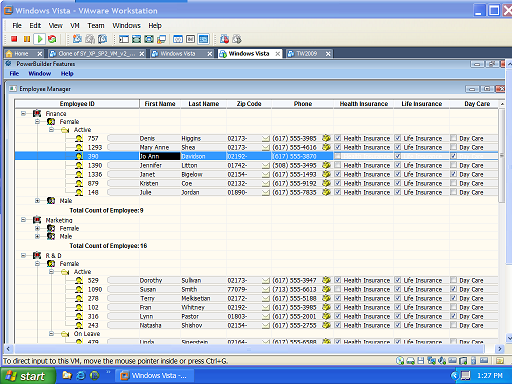This screenshot has height=384, width=512.
Task: Collapse the Female node under Finance
Action: pos(37,122)
